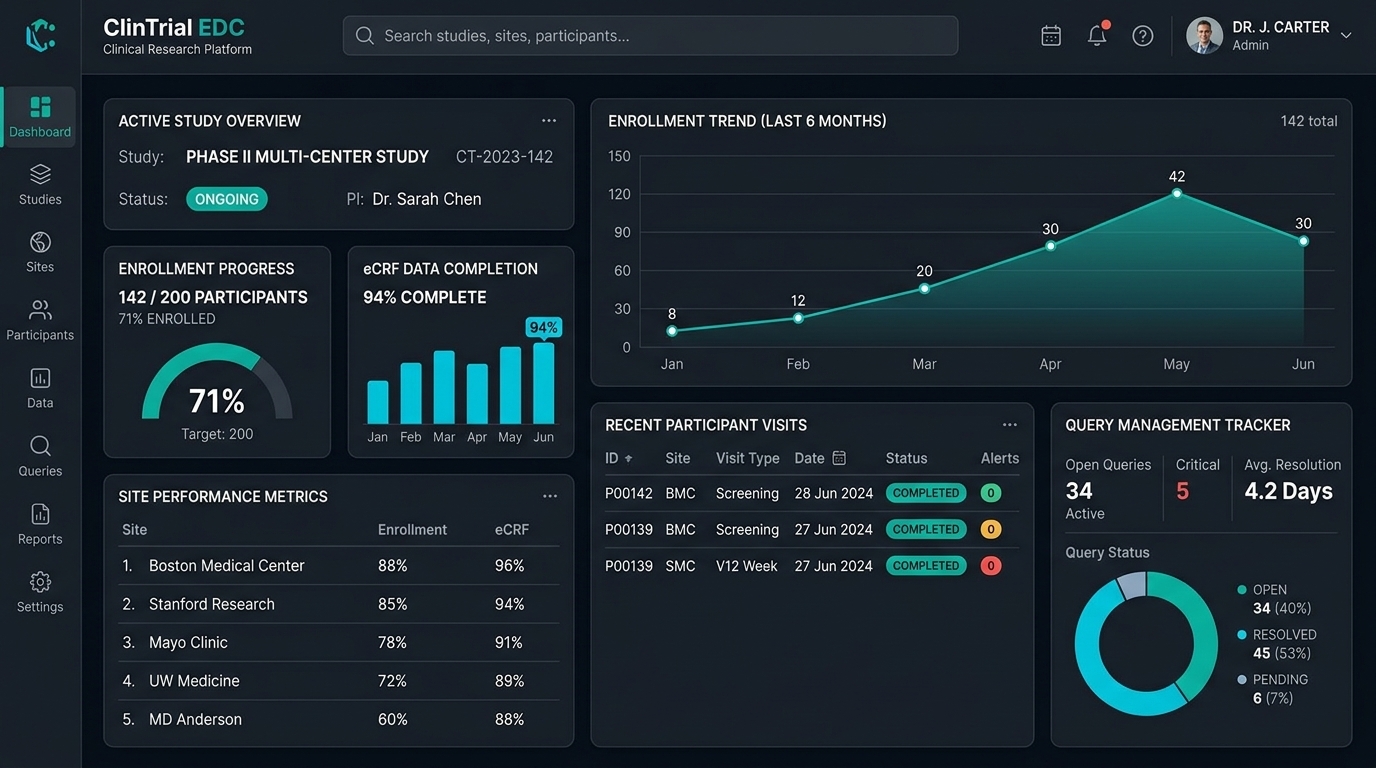This screenshot has height=768, width=1376.
Task: Open Reports in the sidebar
Action: [x=40, y=524]
